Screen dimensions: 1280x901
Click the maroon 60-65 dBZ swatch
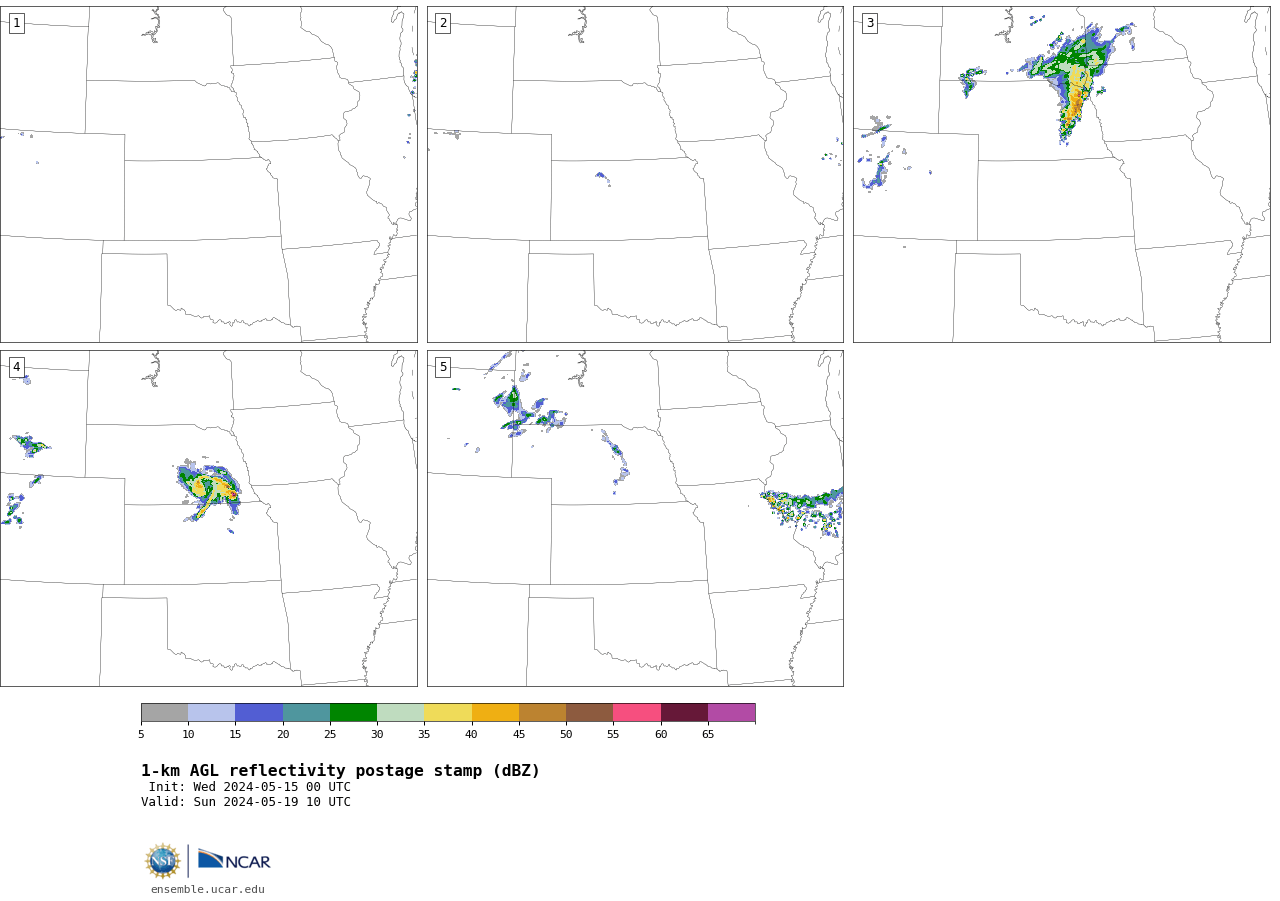pos(684,712)
